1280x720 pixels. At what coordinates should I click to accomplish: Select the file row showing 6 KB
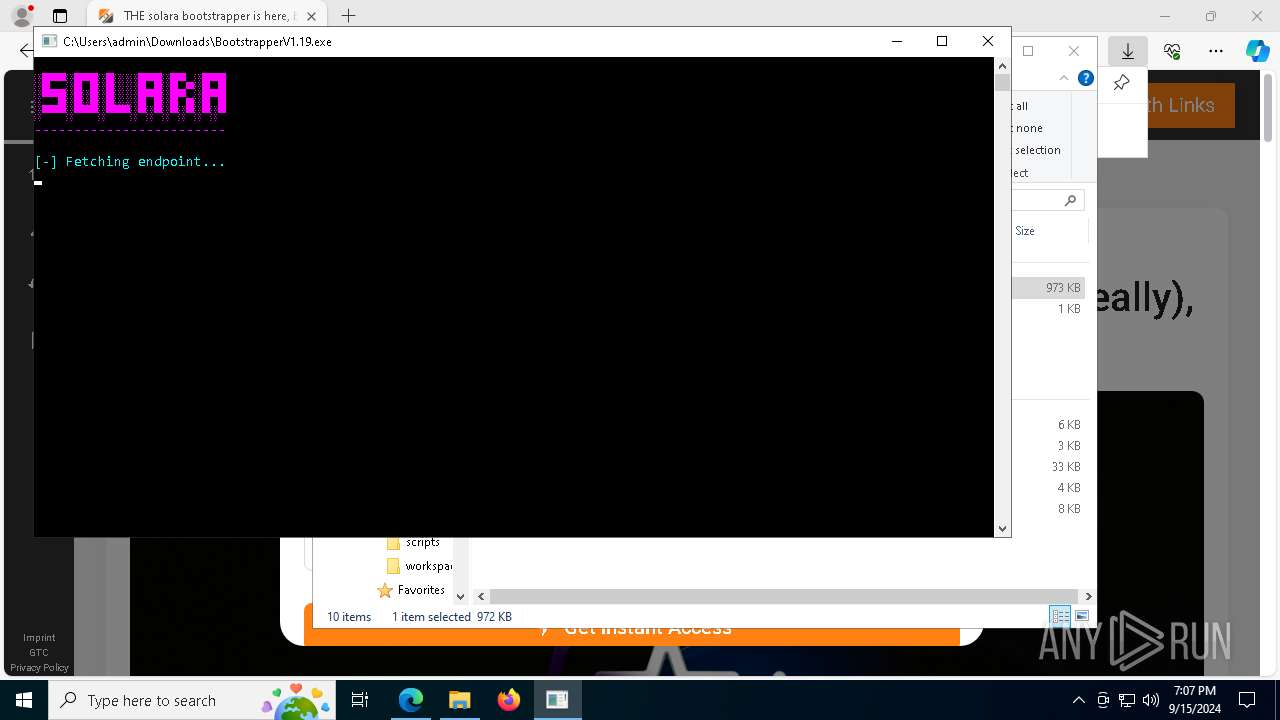click(x=1048, y=425)
